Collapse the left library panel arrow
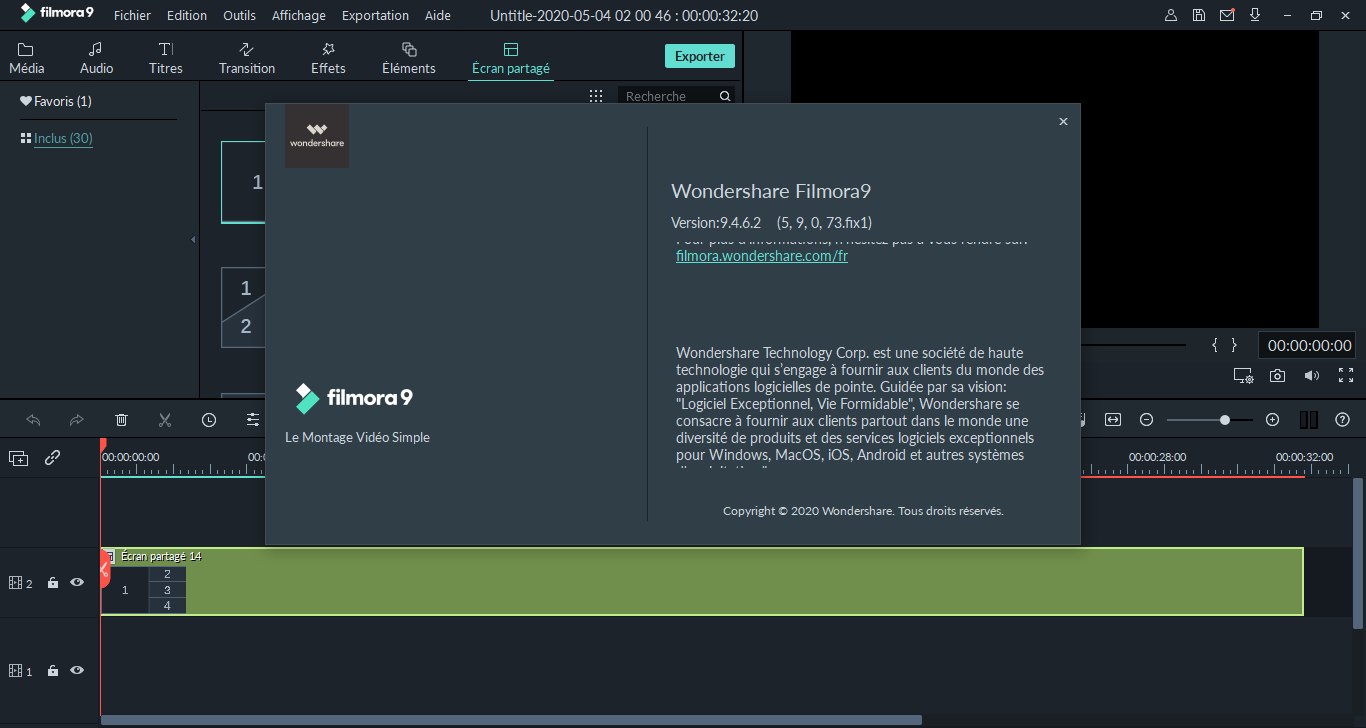Screen dimensions: 1366x728 point(193,240)
